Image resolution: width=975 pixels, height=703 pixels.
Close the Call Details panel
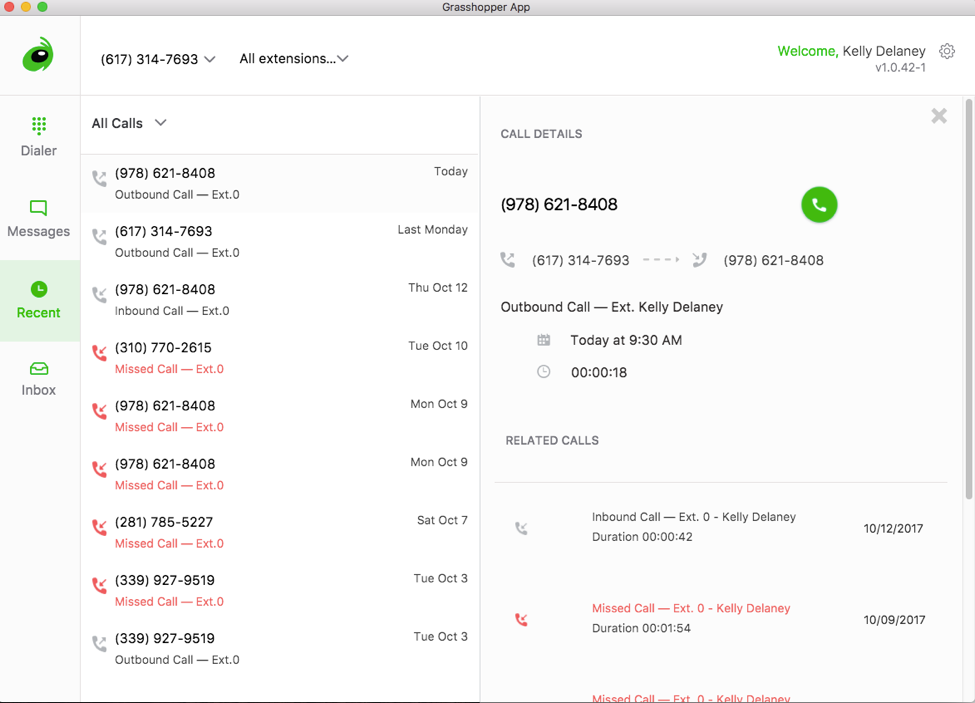(938, 115)
